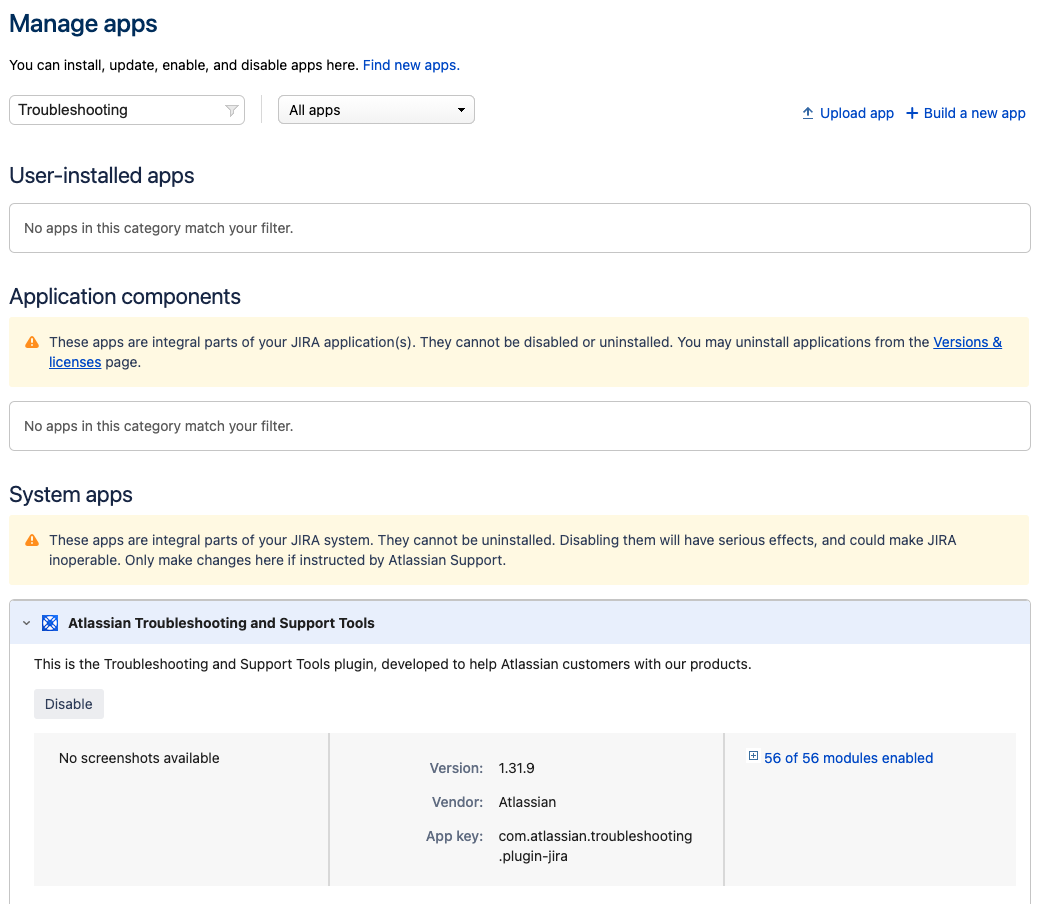Click the upload arrow icon
Screen dimensions: 1039x904
tap(808, 113)
